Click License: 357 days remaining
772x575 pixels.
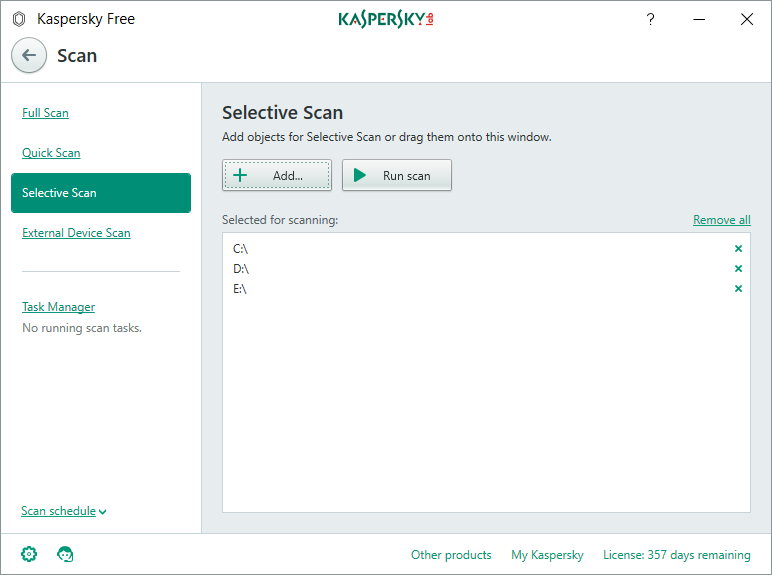pyautogui.click(x=677, y=555)
